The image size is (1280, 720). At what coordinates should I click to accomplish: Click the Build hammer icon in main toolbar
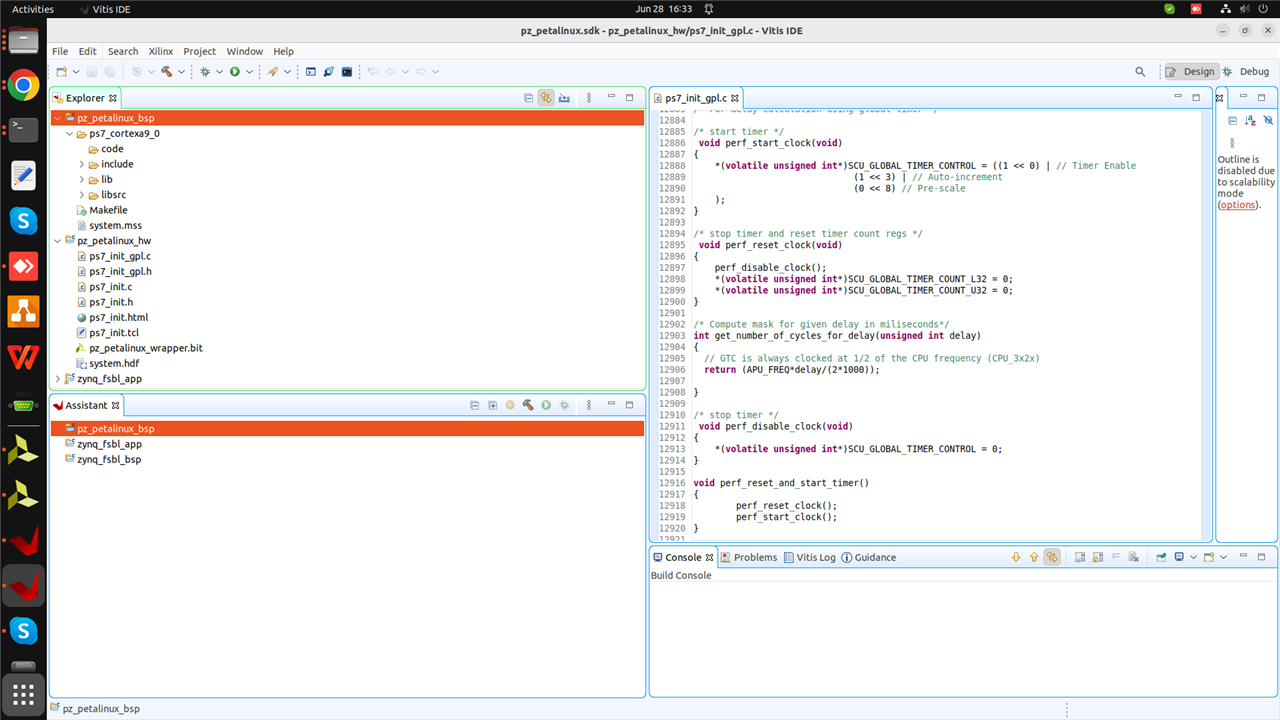coord(166,72)
